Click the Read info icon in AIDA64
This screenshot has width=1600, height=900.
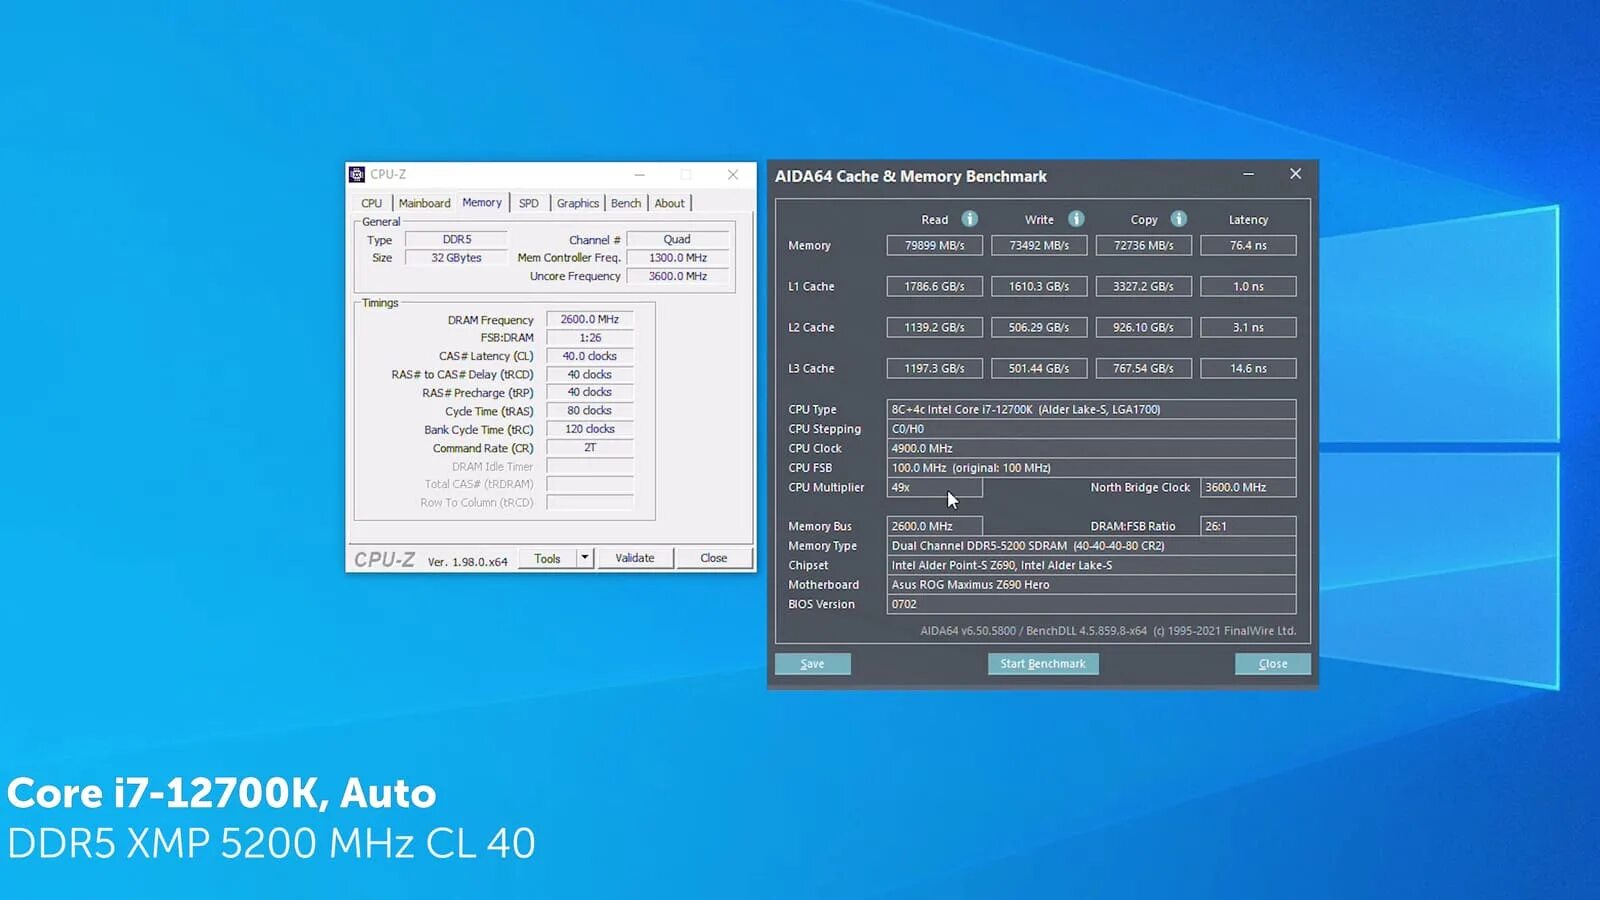click(969, 219)
